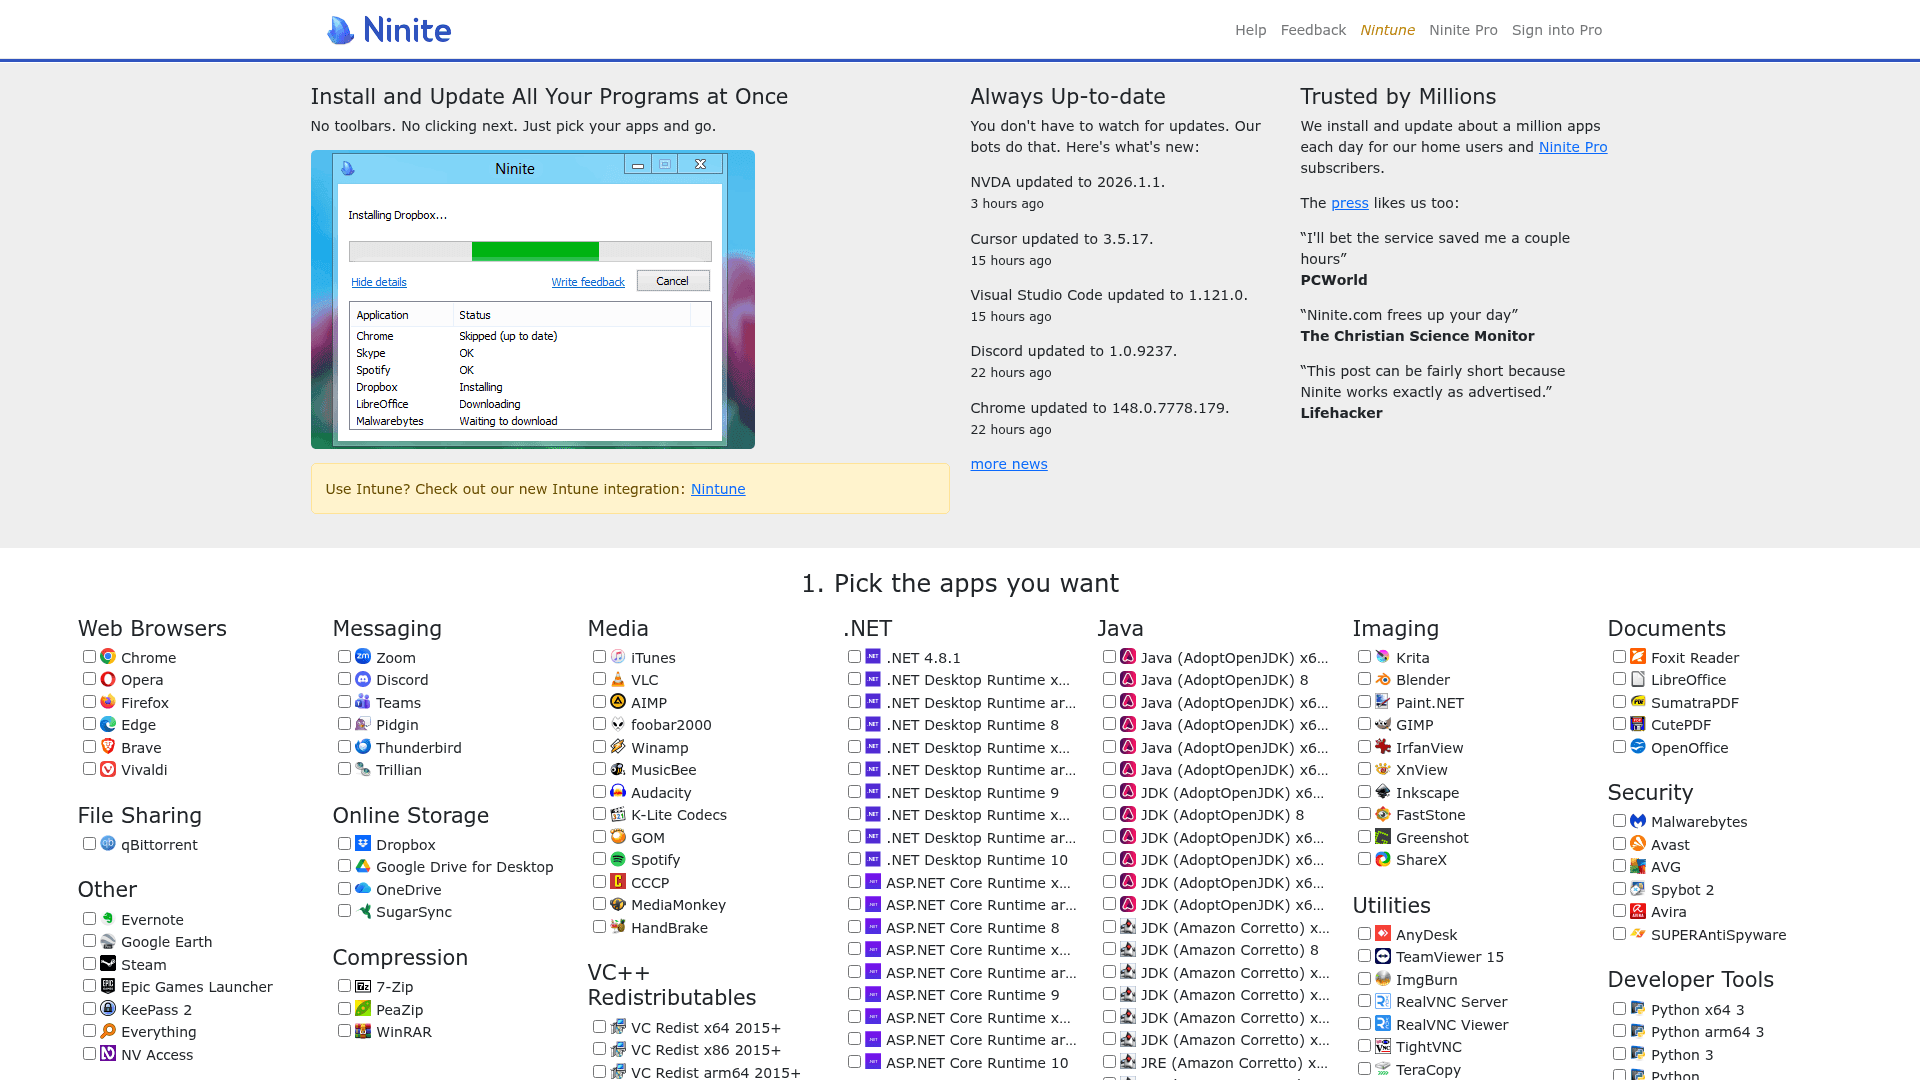Screen dimensions: 1920x1080
Task: Click the Malwarebytes icon
Action: click(1638, 821)
